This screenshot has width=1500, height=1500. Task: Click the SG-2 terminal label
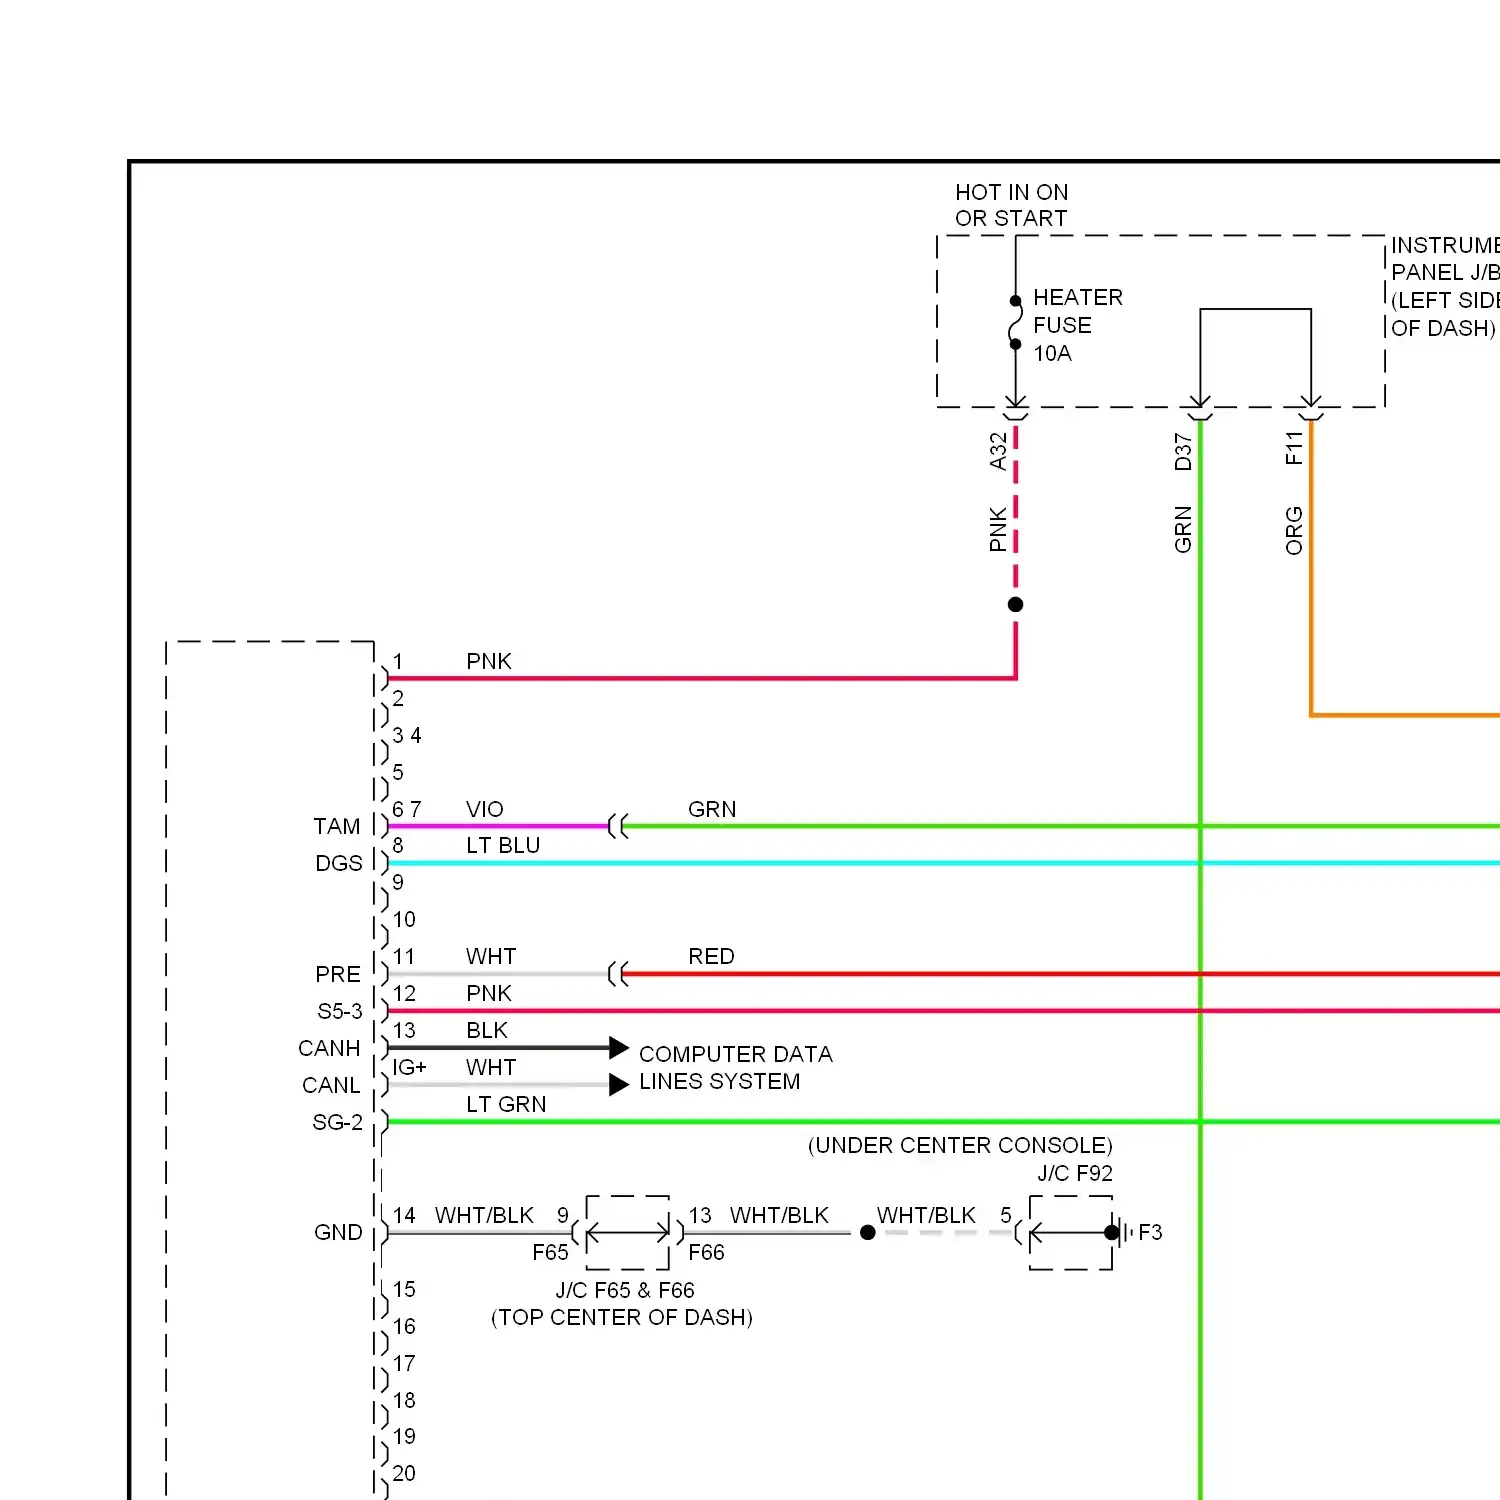coord(338,1122)
